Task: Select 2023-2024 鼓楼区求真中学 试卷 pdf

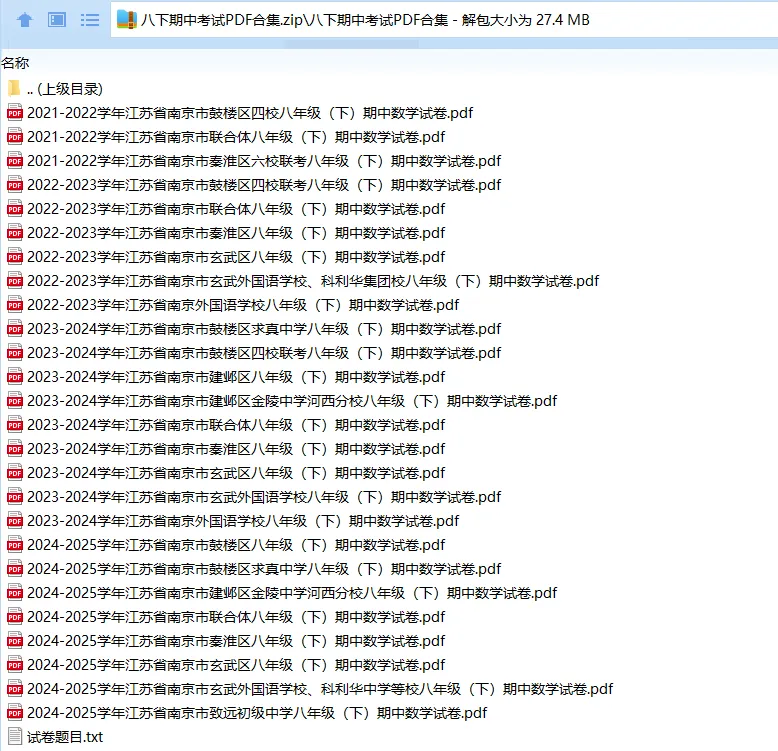Action: pyautogui.click(x=255, y=329)
